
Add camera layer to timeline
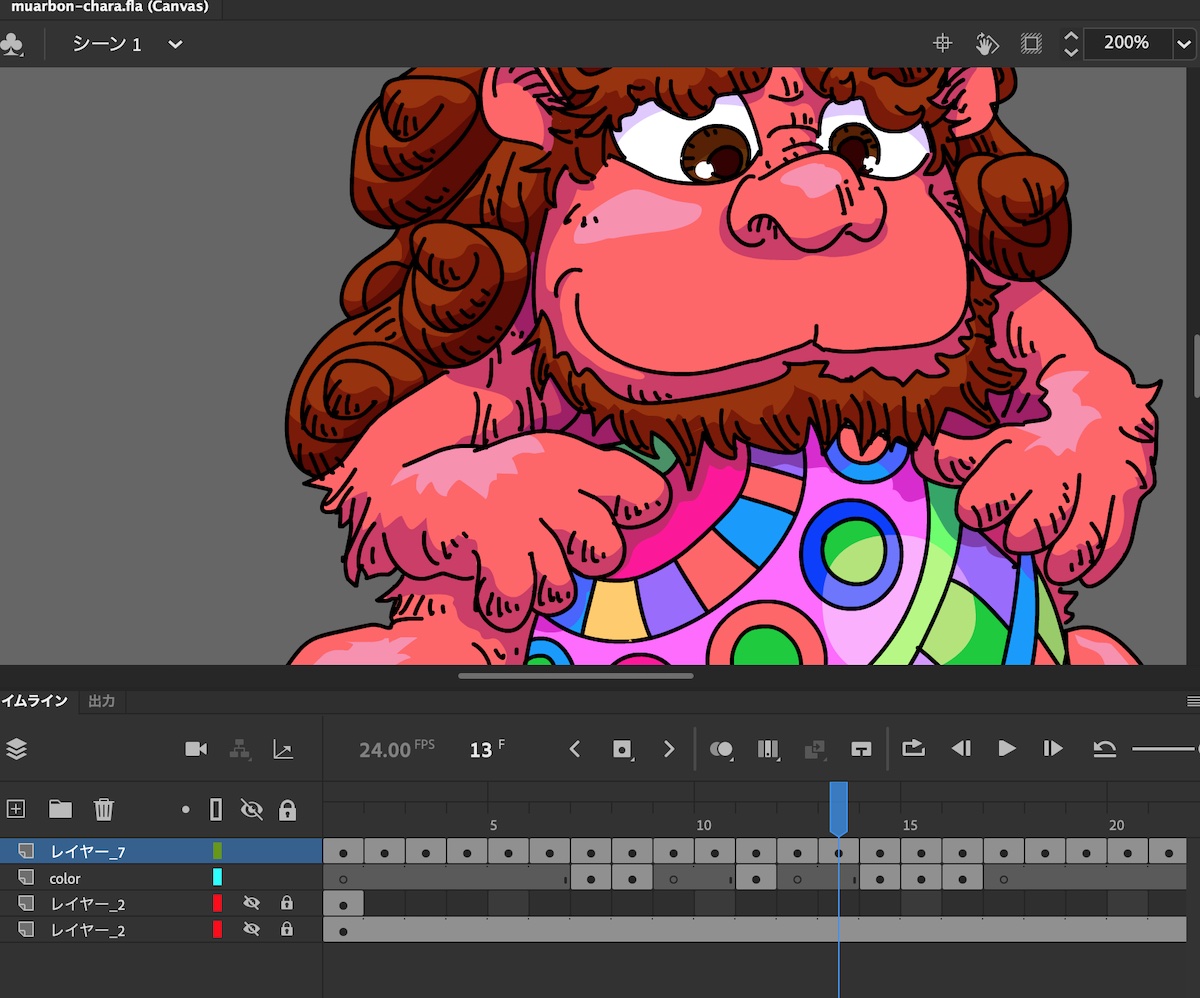pyautogui.click(x=196, y=749)
